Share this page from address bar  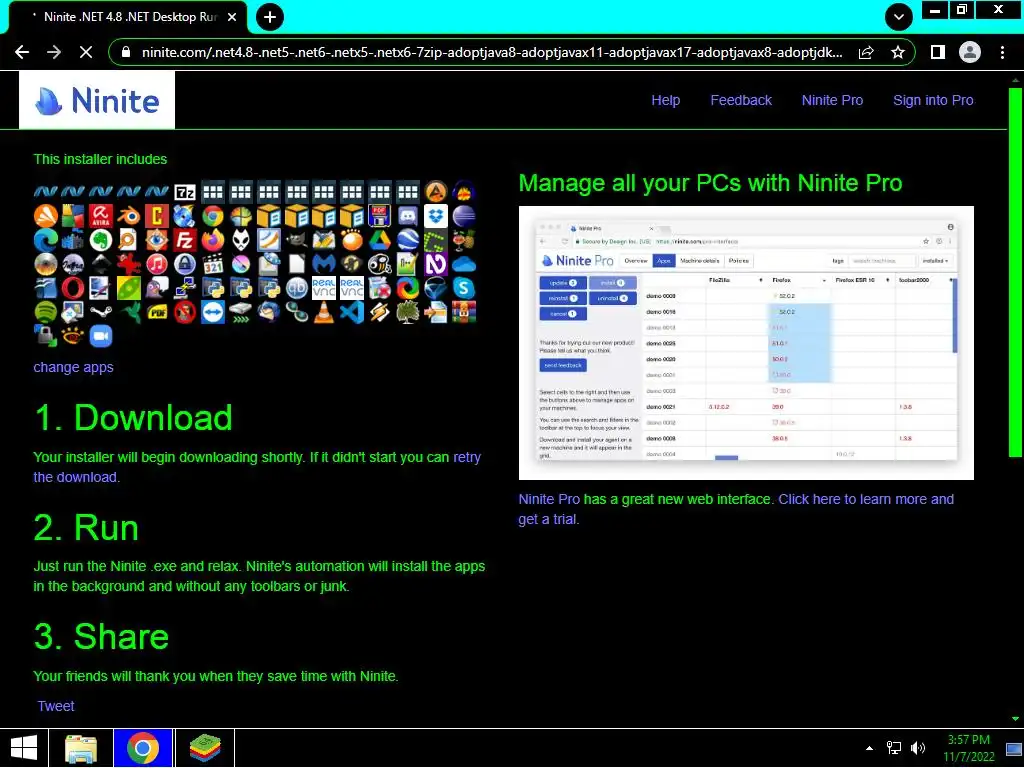pos(867,52)
